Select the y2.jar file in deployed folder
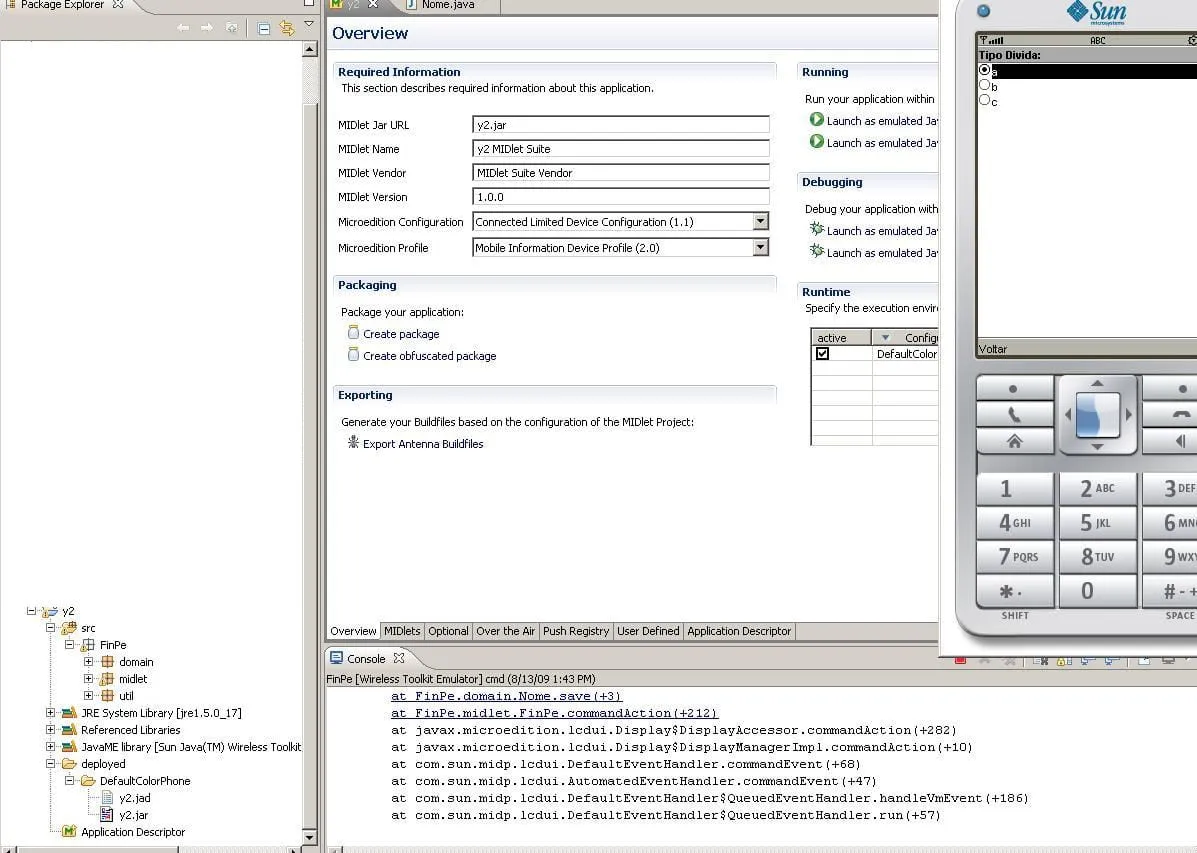This screenshot has height=853, width=1197. tap(132, 815)
